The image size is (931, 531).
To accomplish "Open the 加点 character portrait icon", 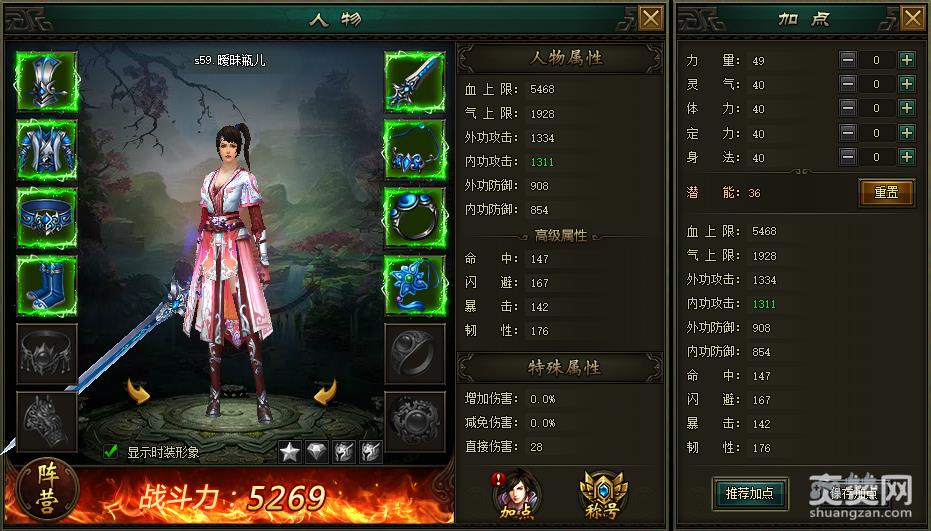I will point(516,494).
